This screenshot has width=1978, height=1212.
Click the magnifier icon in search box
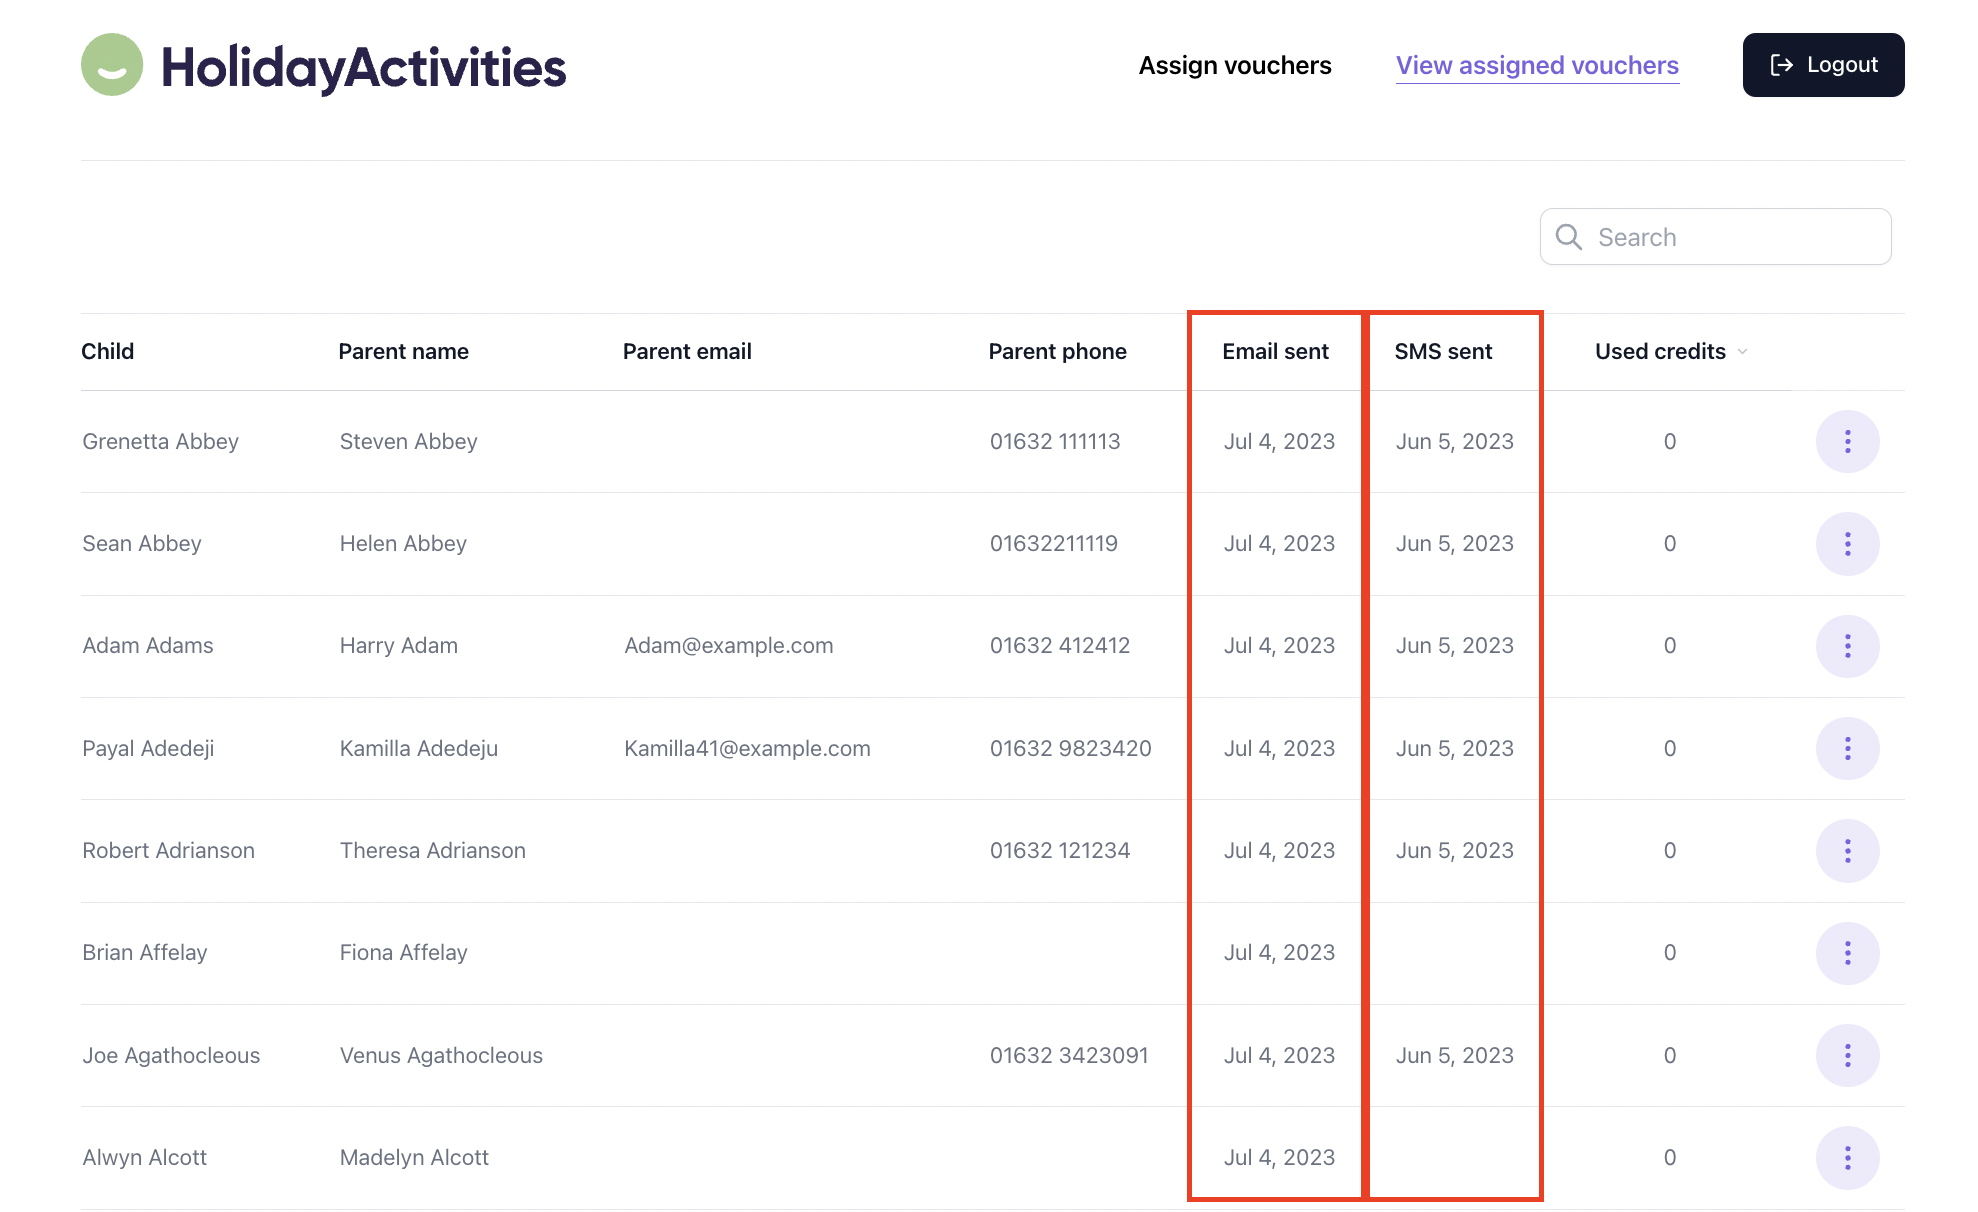point(1568,237)
